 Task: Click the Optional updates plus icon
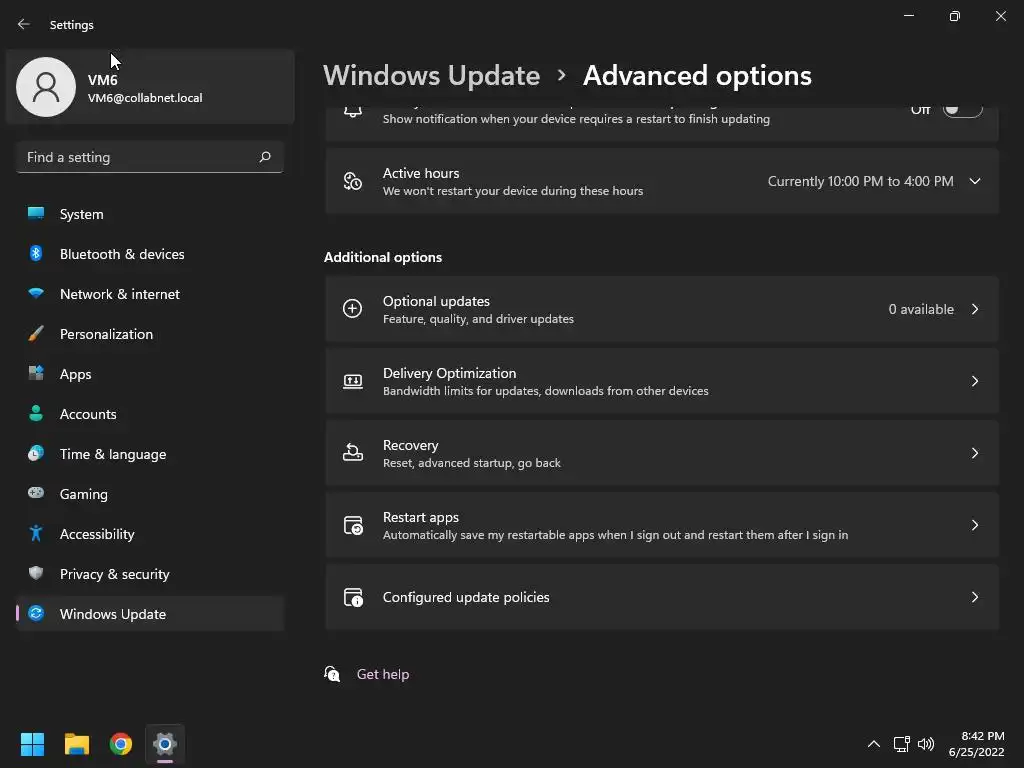point(352,309)
